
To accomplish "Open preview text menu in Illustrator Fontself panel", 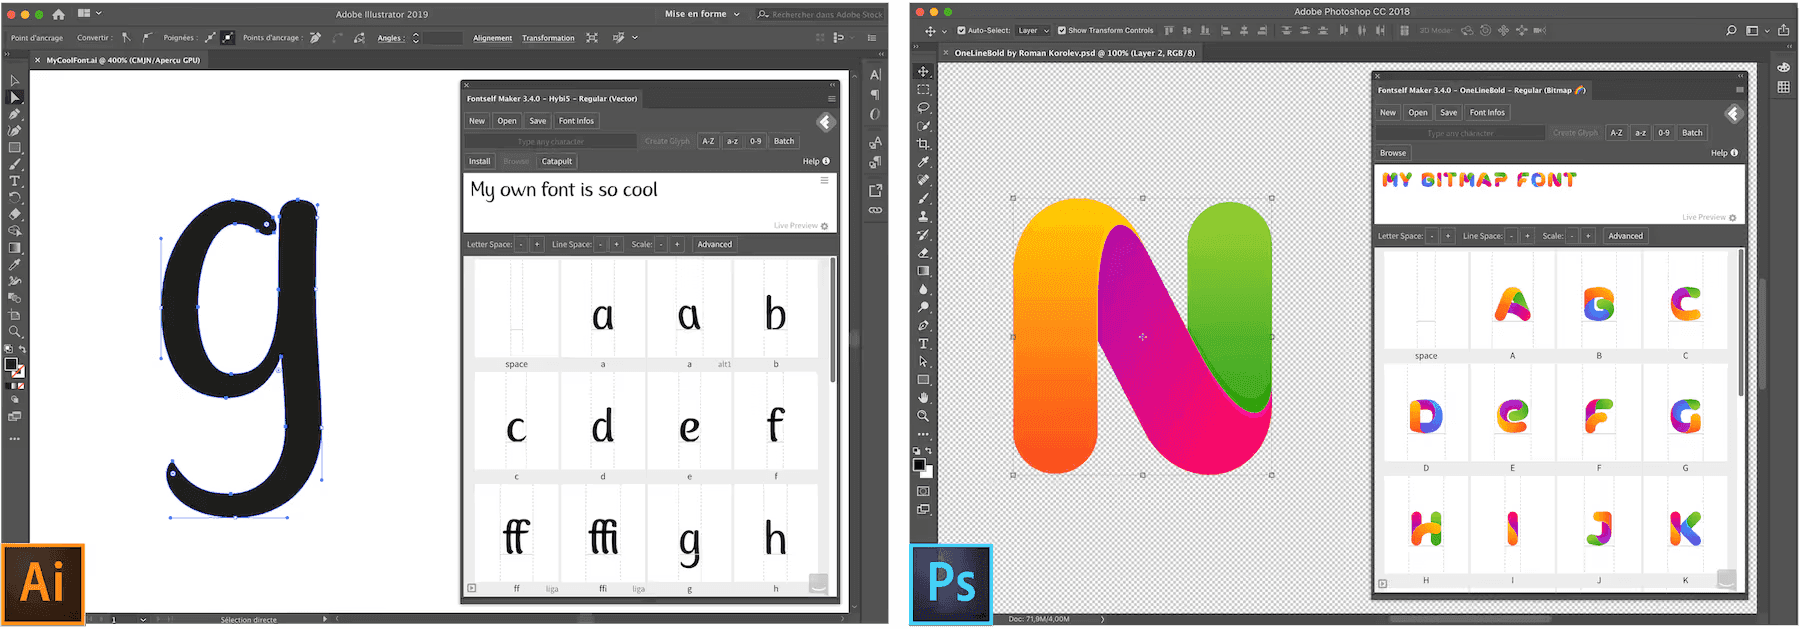I will (824, 180).
